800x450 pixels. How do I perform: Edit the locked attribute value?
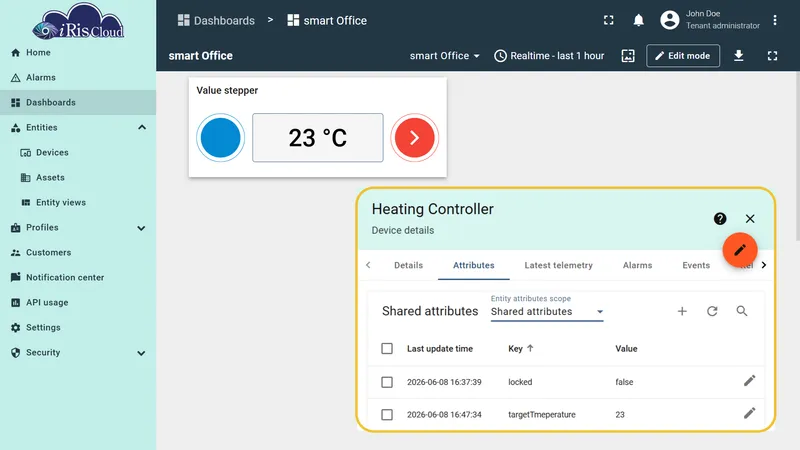749,381
